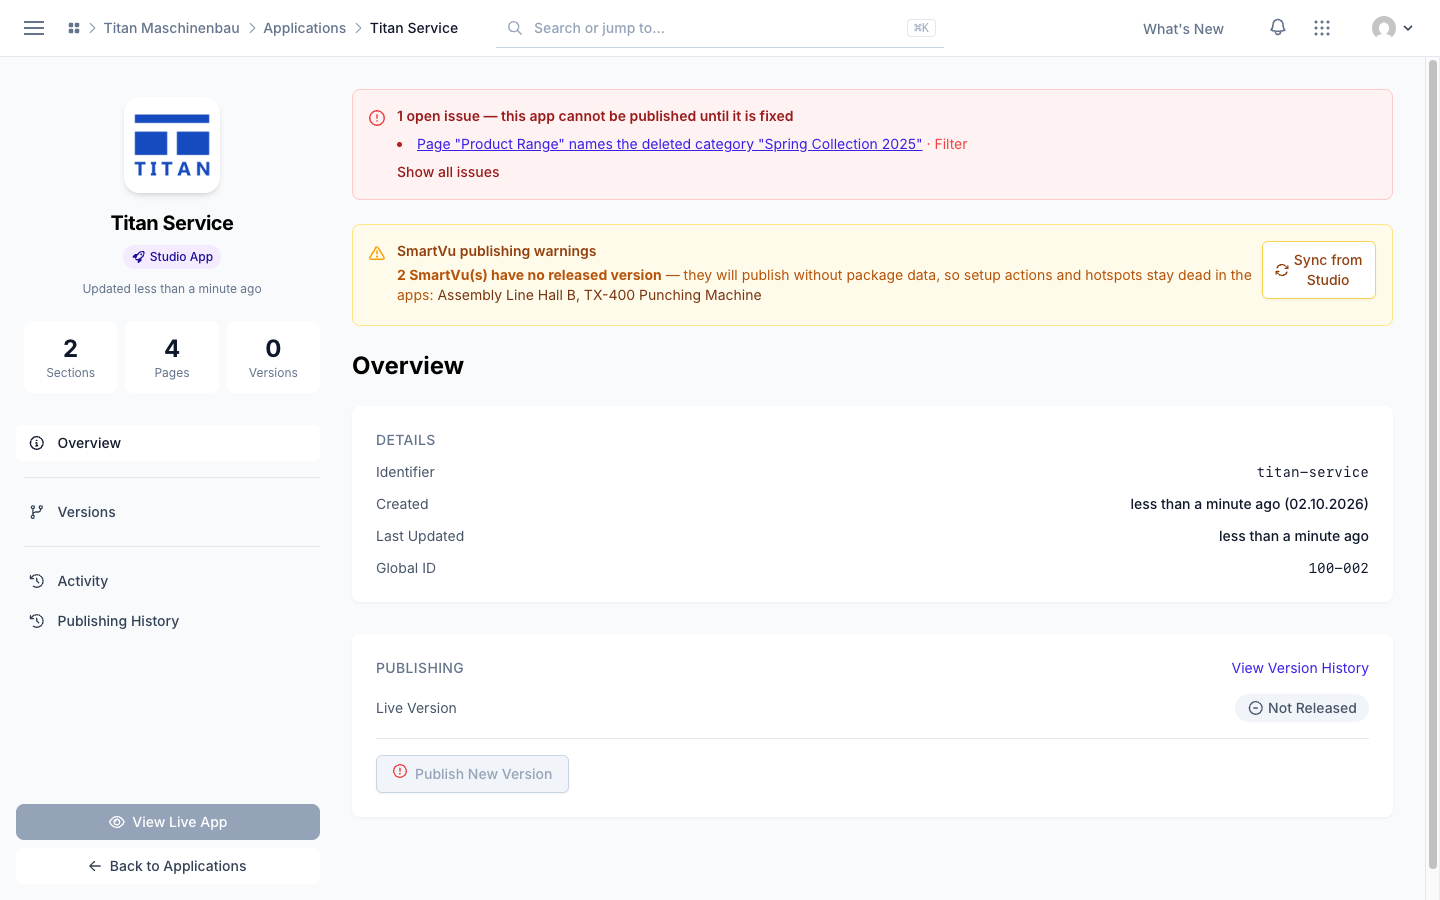Focus the Search or jump to field
The width and height of the screenshot is (1440, 900).
point(720,28)
